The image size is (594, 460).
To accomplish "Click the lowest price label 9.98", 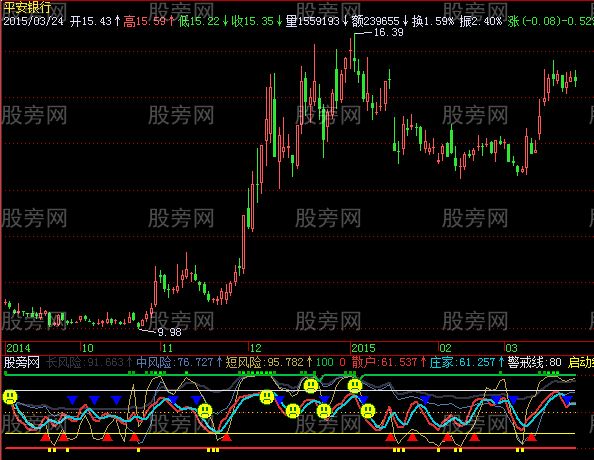I will coord(169,332).
